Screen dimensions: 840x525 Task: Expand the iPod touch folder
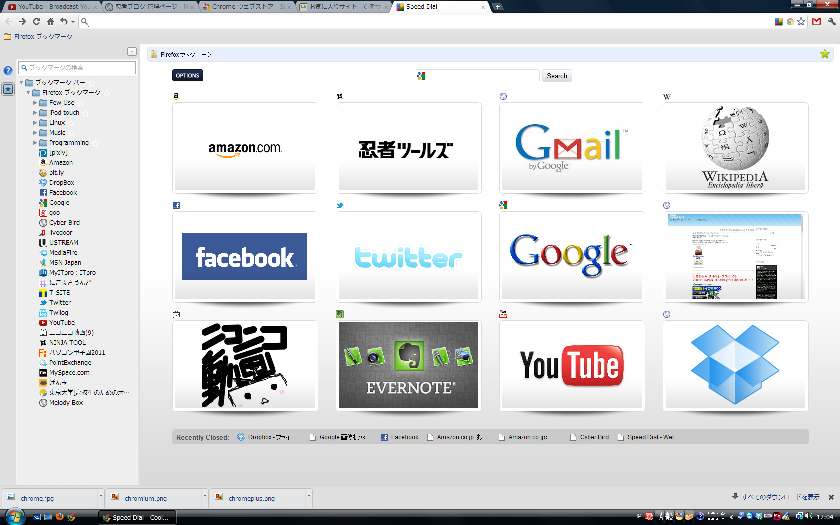35,112
